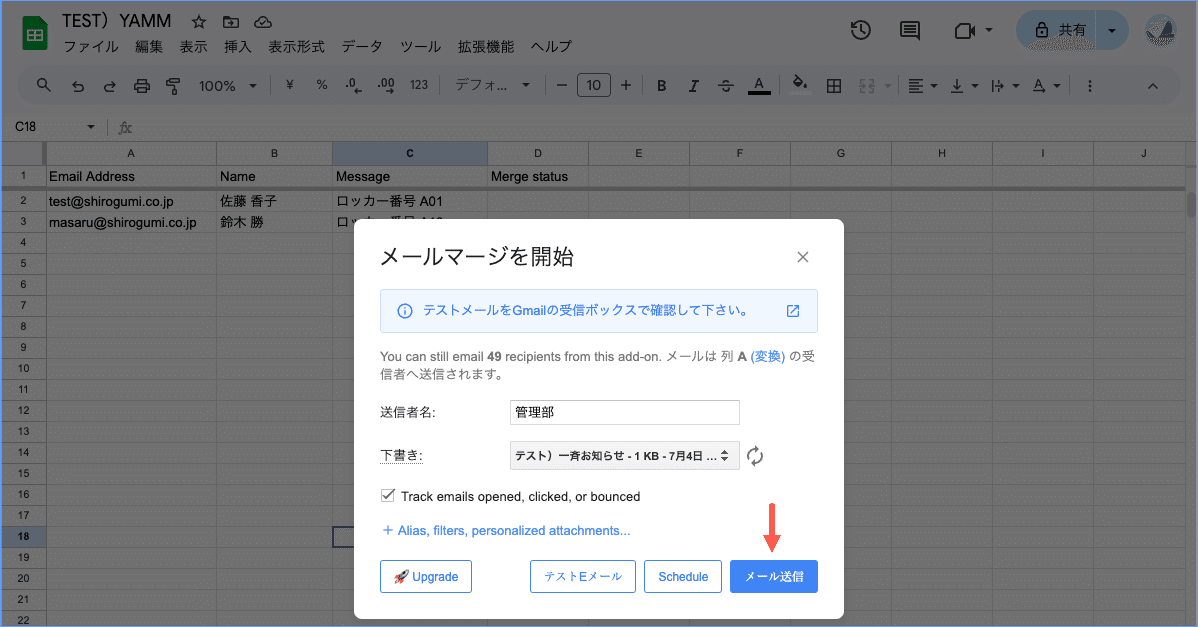Activate the paint format tool
This screenshot has height=627, width=1198.
coord(173,86)
